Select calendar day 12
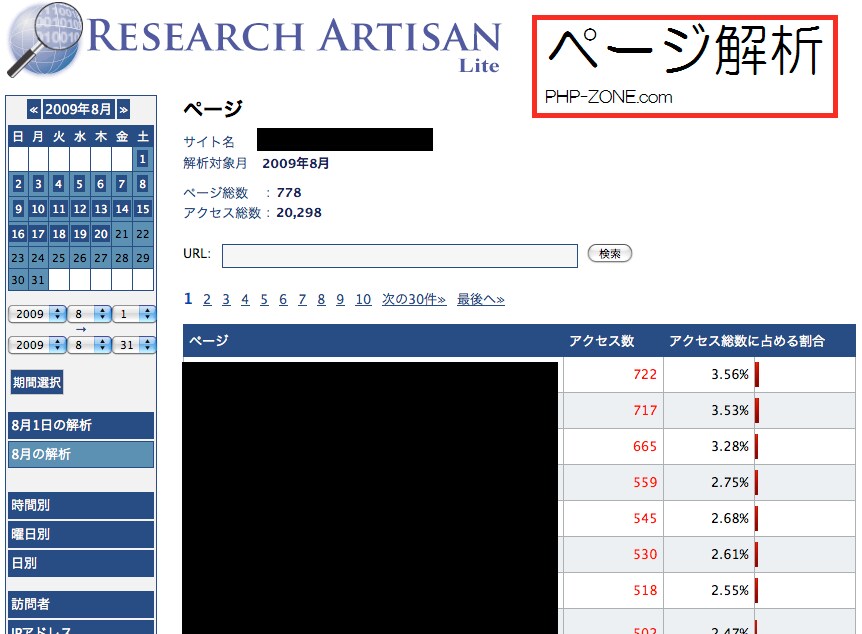862x634 pixels. click(x=80, y=209)
